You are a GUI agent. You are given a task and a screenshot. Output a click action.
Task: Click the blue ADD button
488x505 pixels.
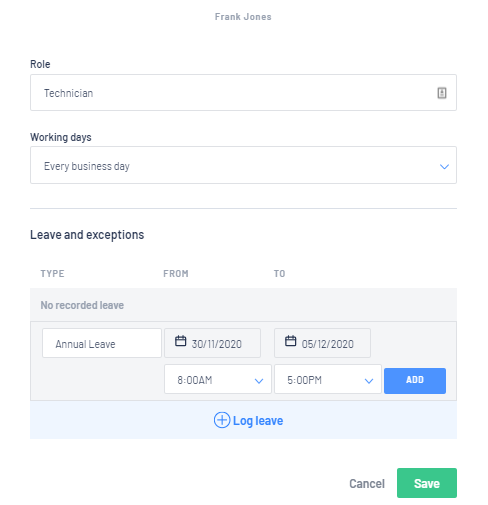(x=415, y=381)
